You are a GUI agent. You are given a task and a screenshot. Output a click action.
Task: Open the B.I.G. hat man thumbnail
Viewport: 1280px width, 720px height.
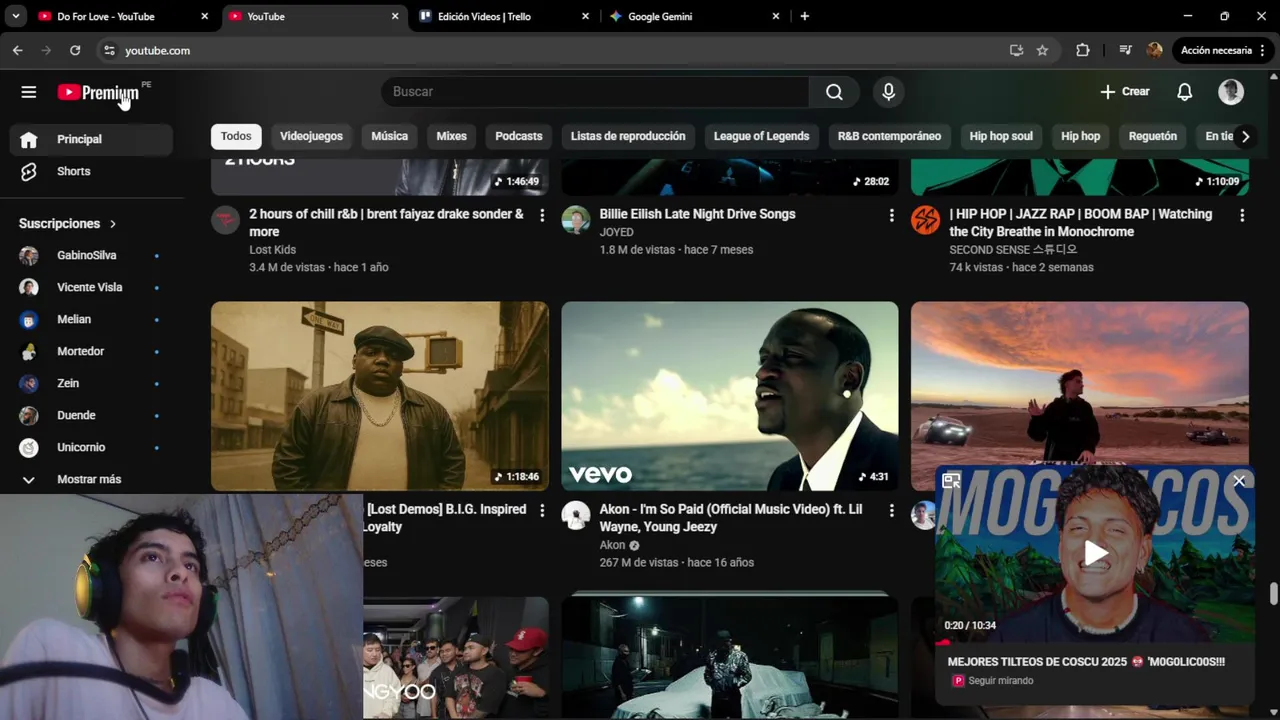[x=379, y=396]
